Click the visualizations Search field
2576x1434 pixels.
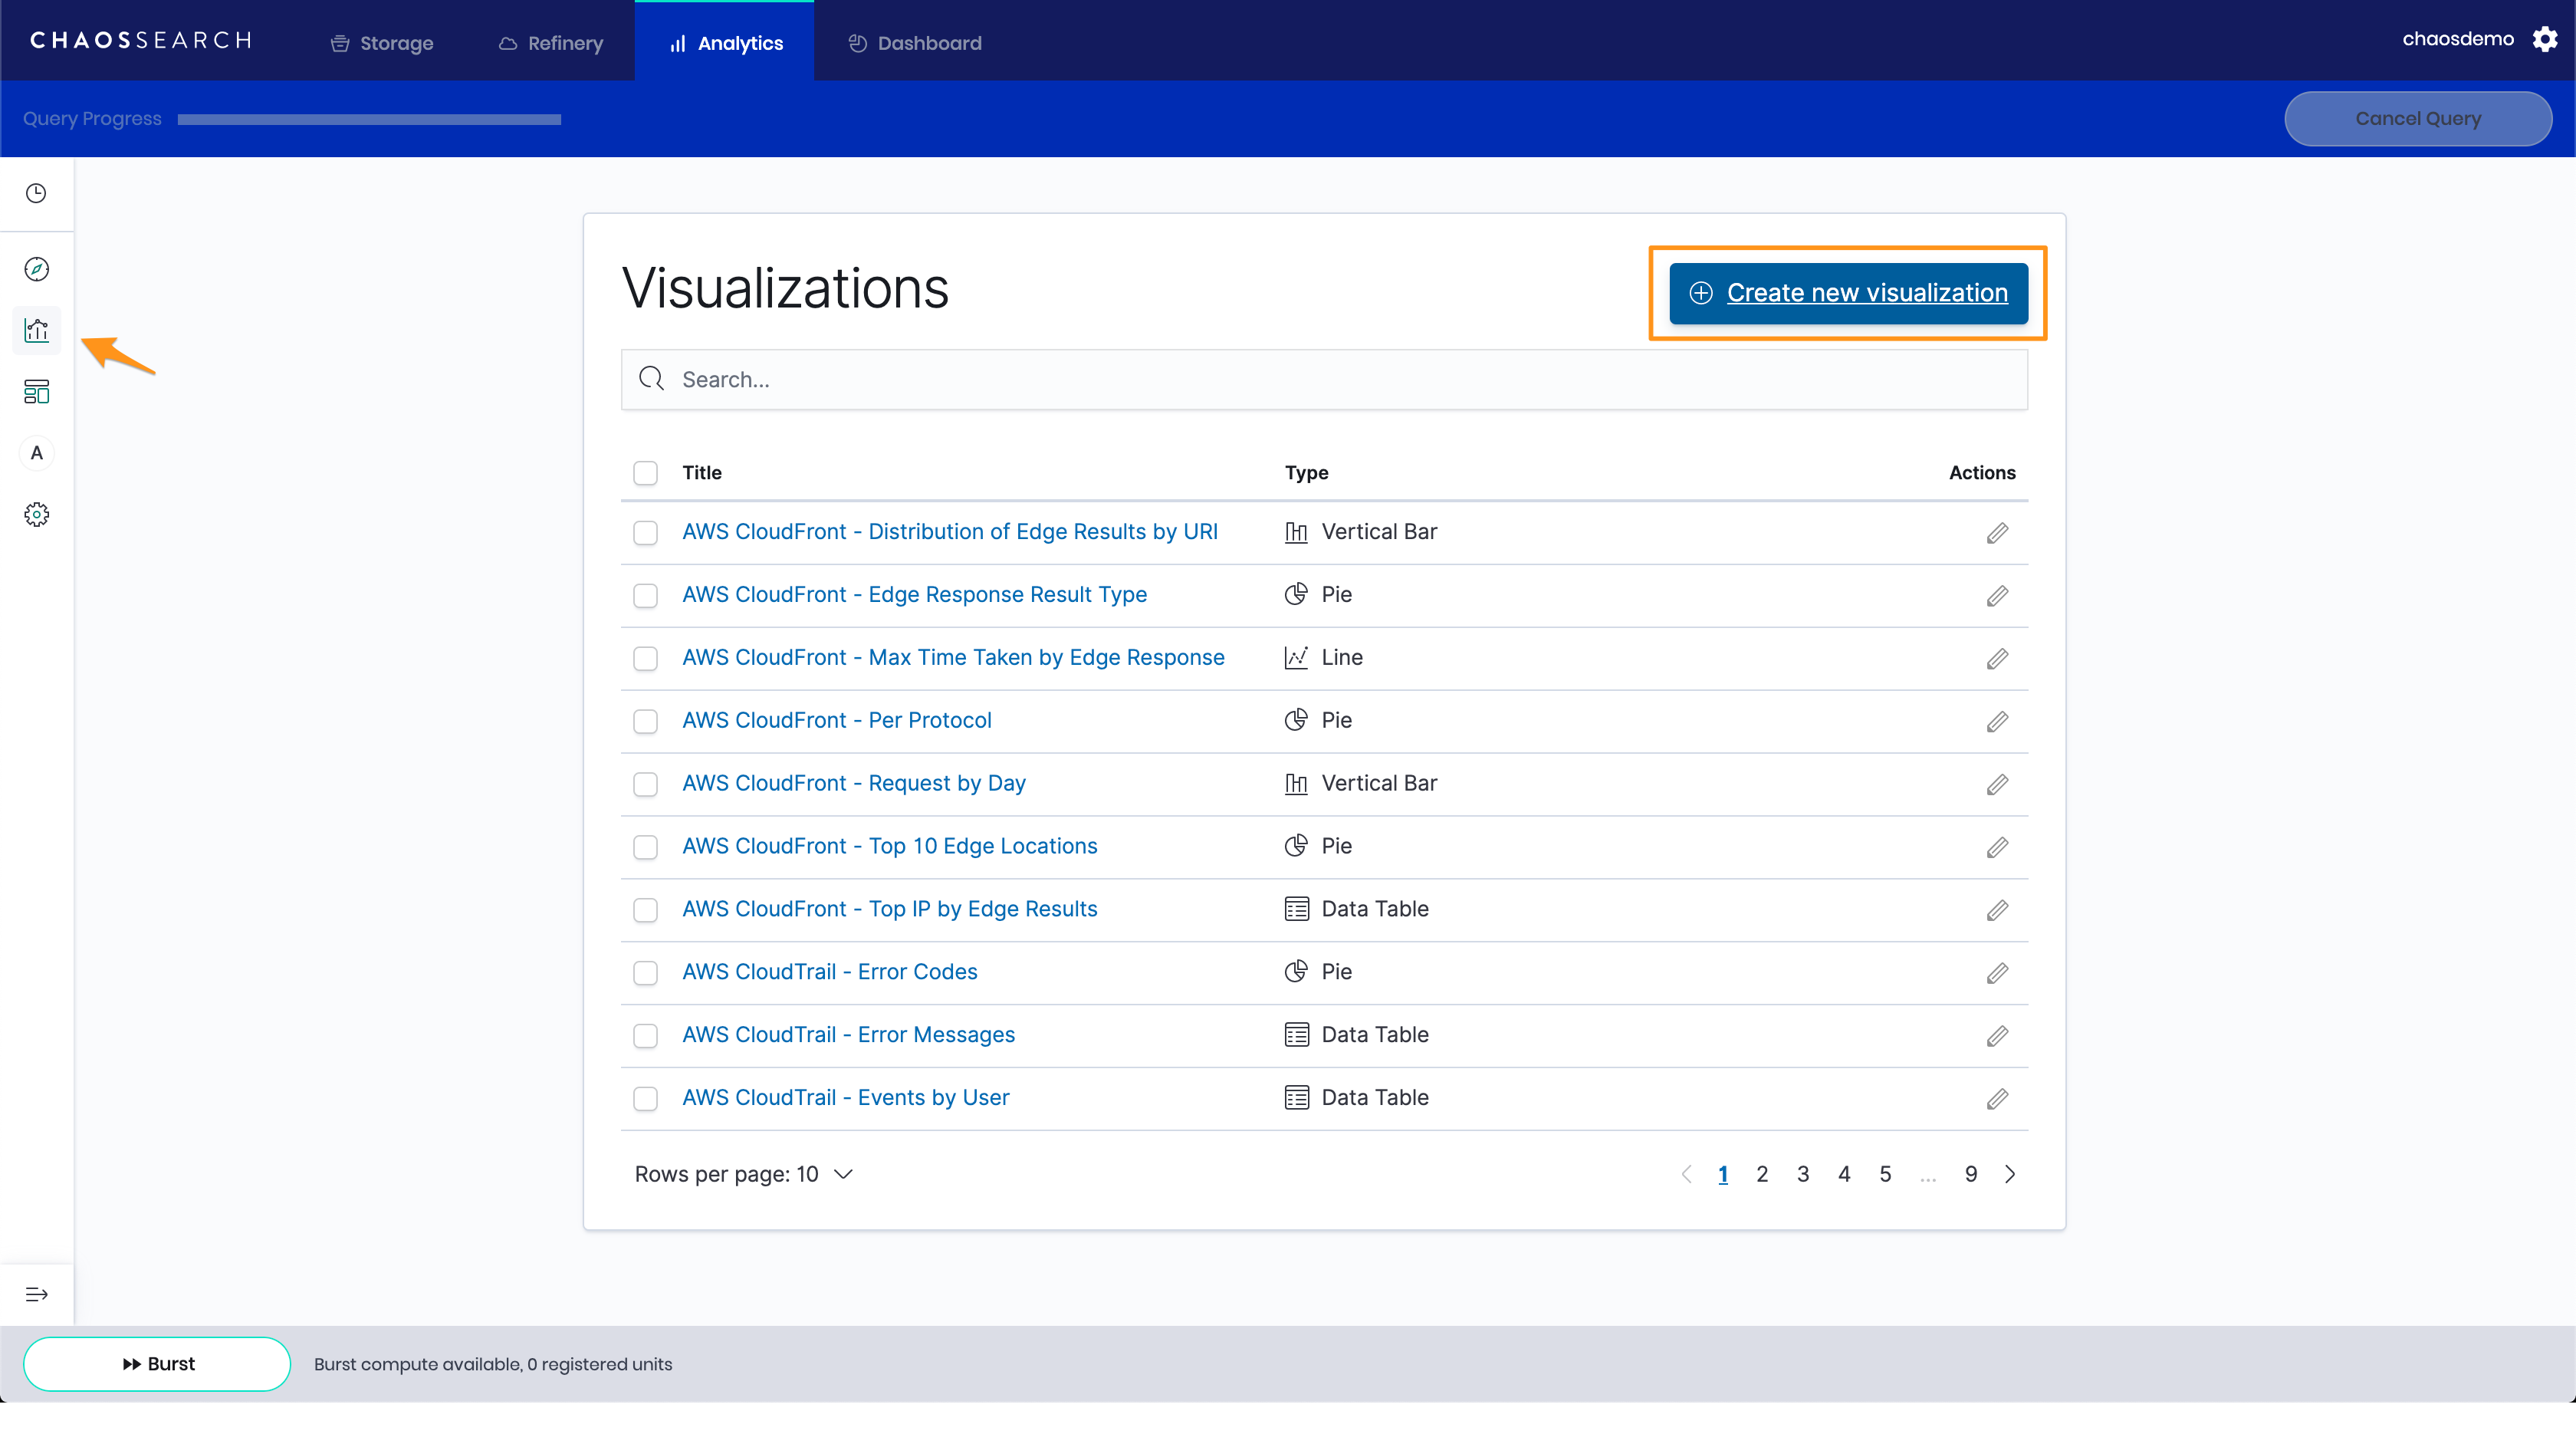pyautogui.click(x=1323, y=379)
